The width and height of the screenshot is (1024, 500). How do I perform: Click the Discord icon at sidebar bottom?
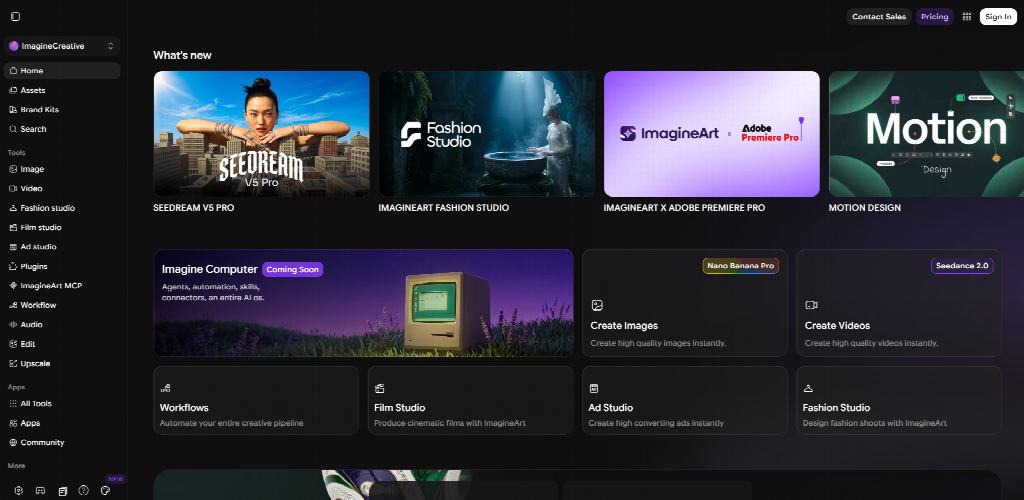point(40,490)
